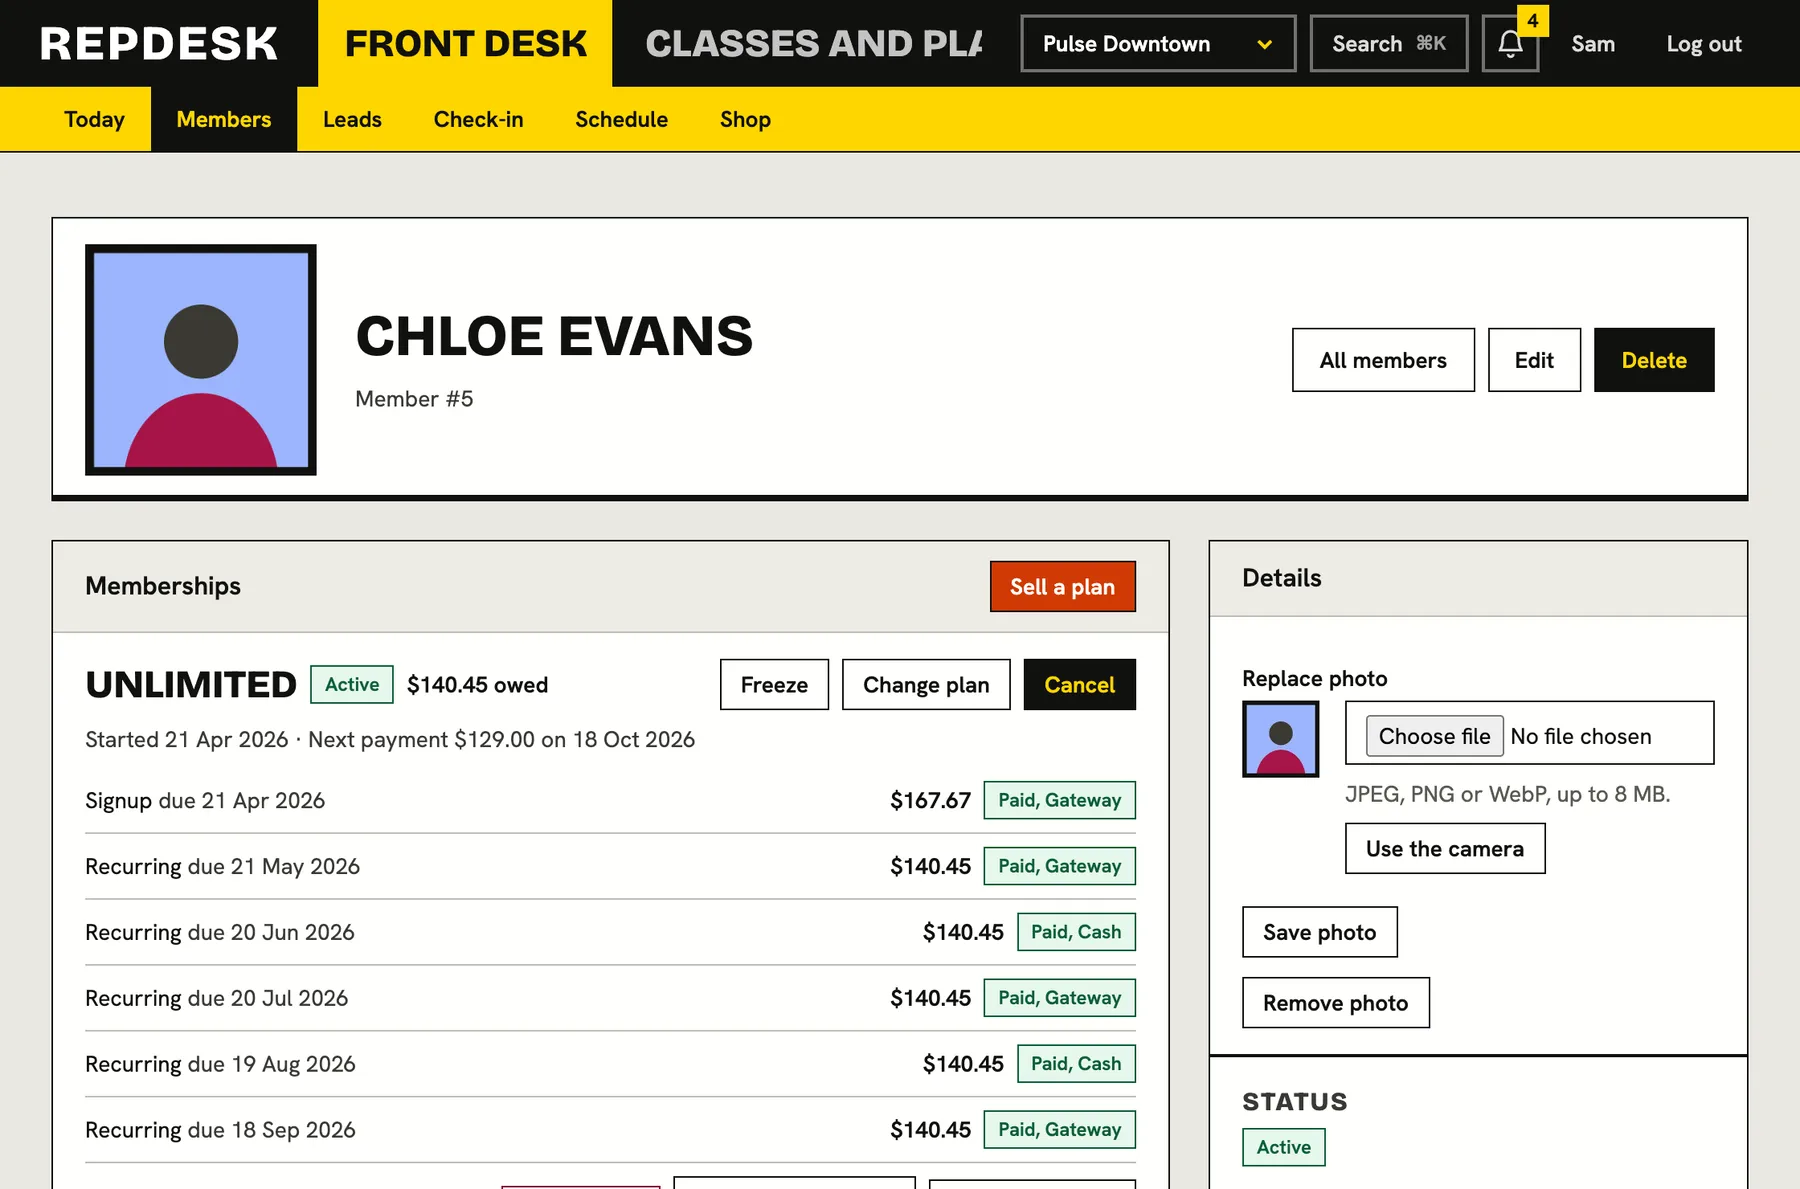Open the notifications bell

pos(1510,44)
